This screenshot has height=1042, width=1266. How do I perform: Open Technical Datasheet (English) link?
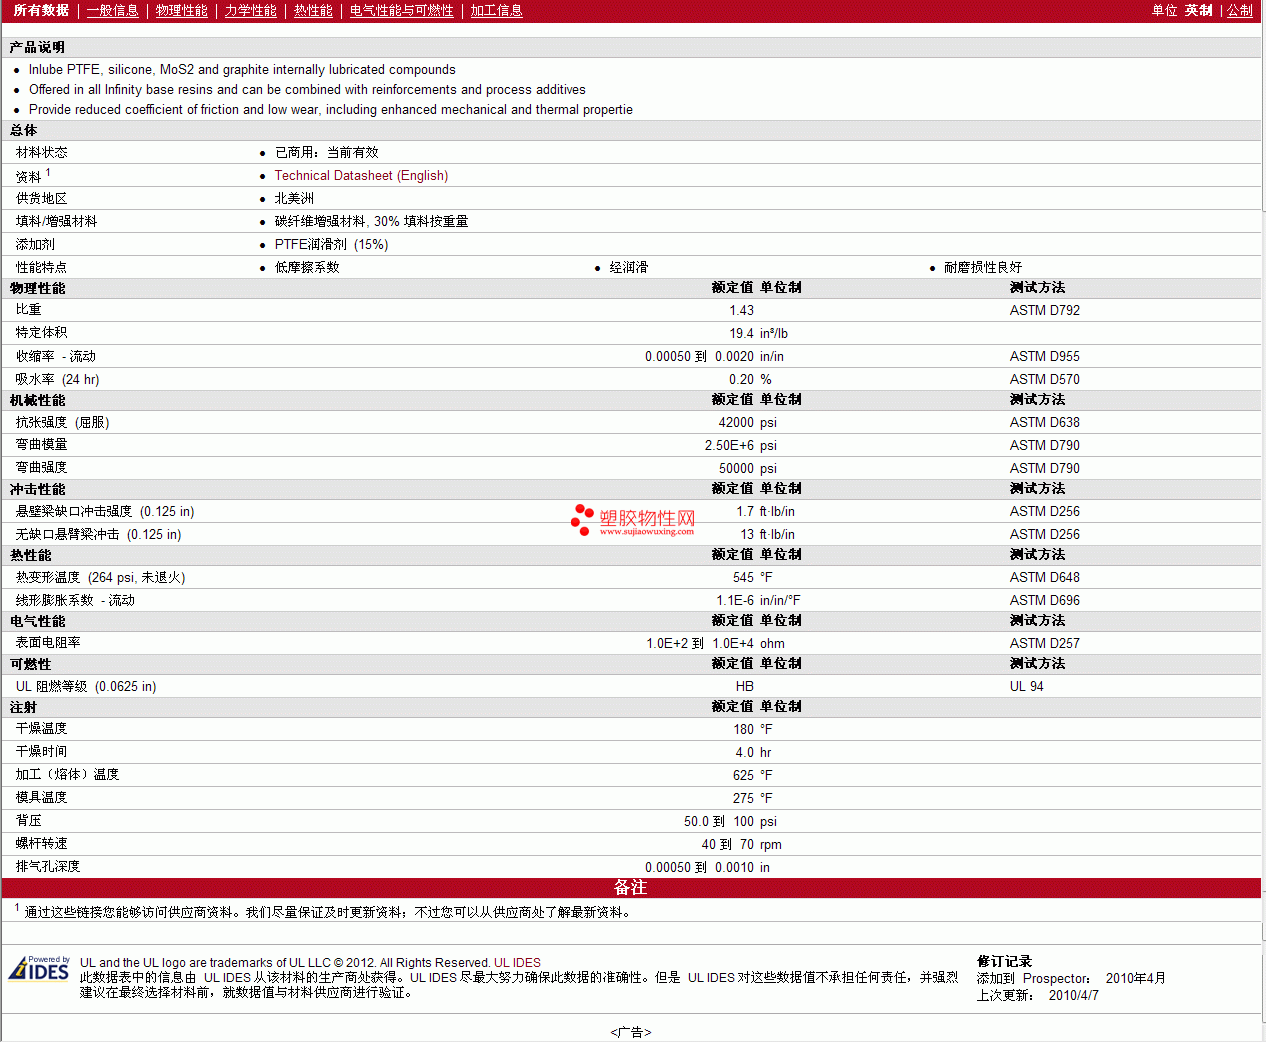[x=361, y=175]
